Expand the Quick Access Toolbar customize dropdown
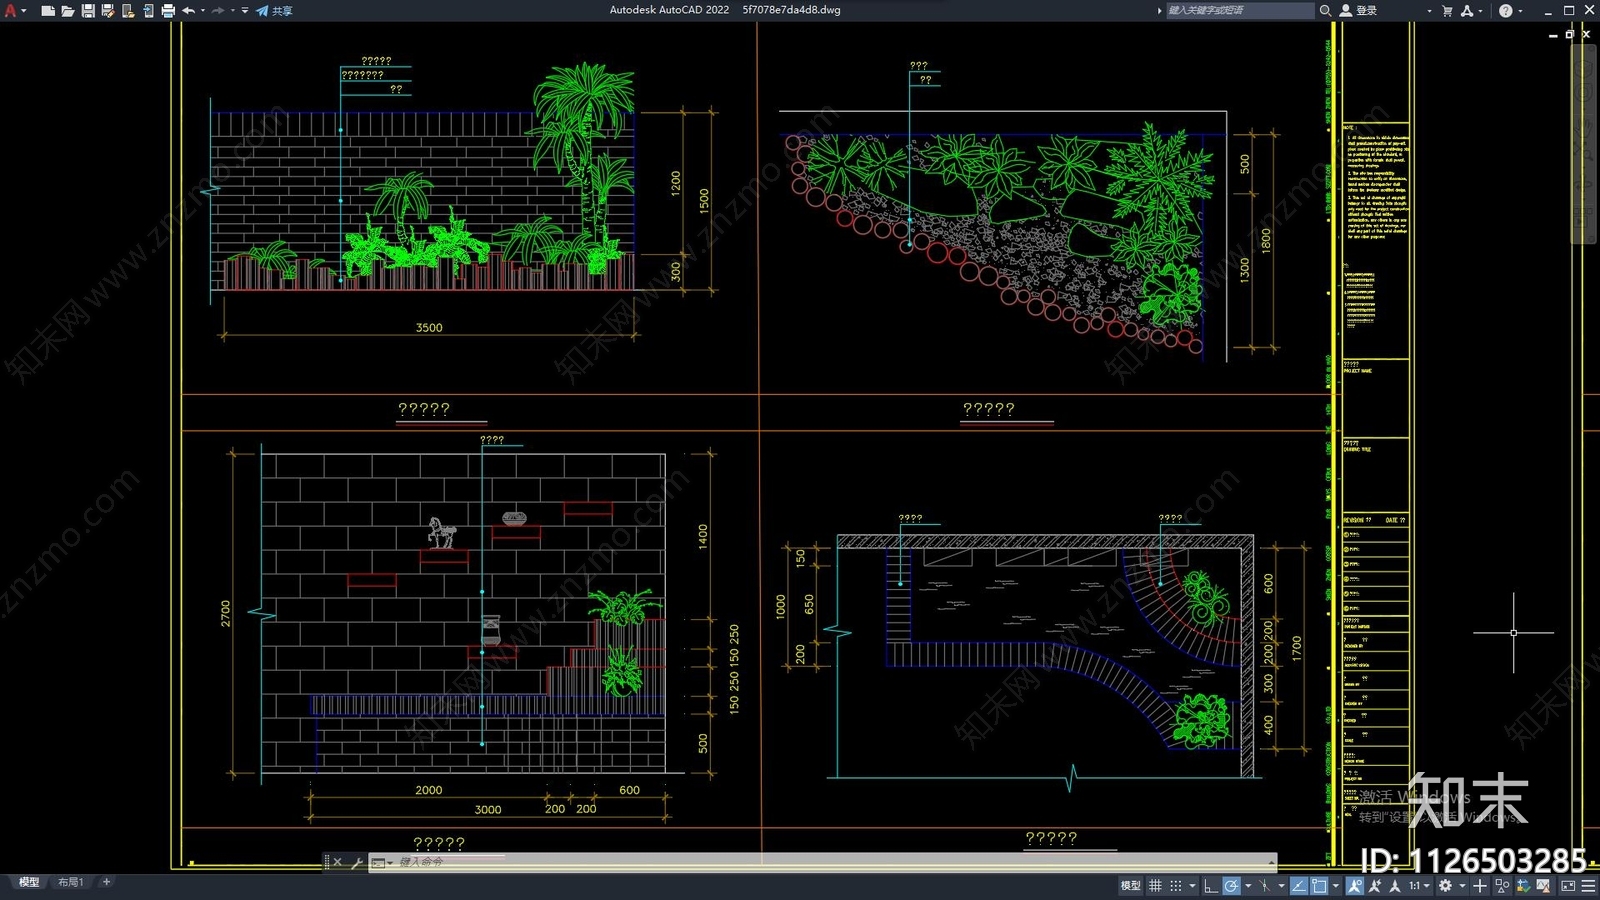The height and width of the screenshot is (900, 1600). point(245,11)
